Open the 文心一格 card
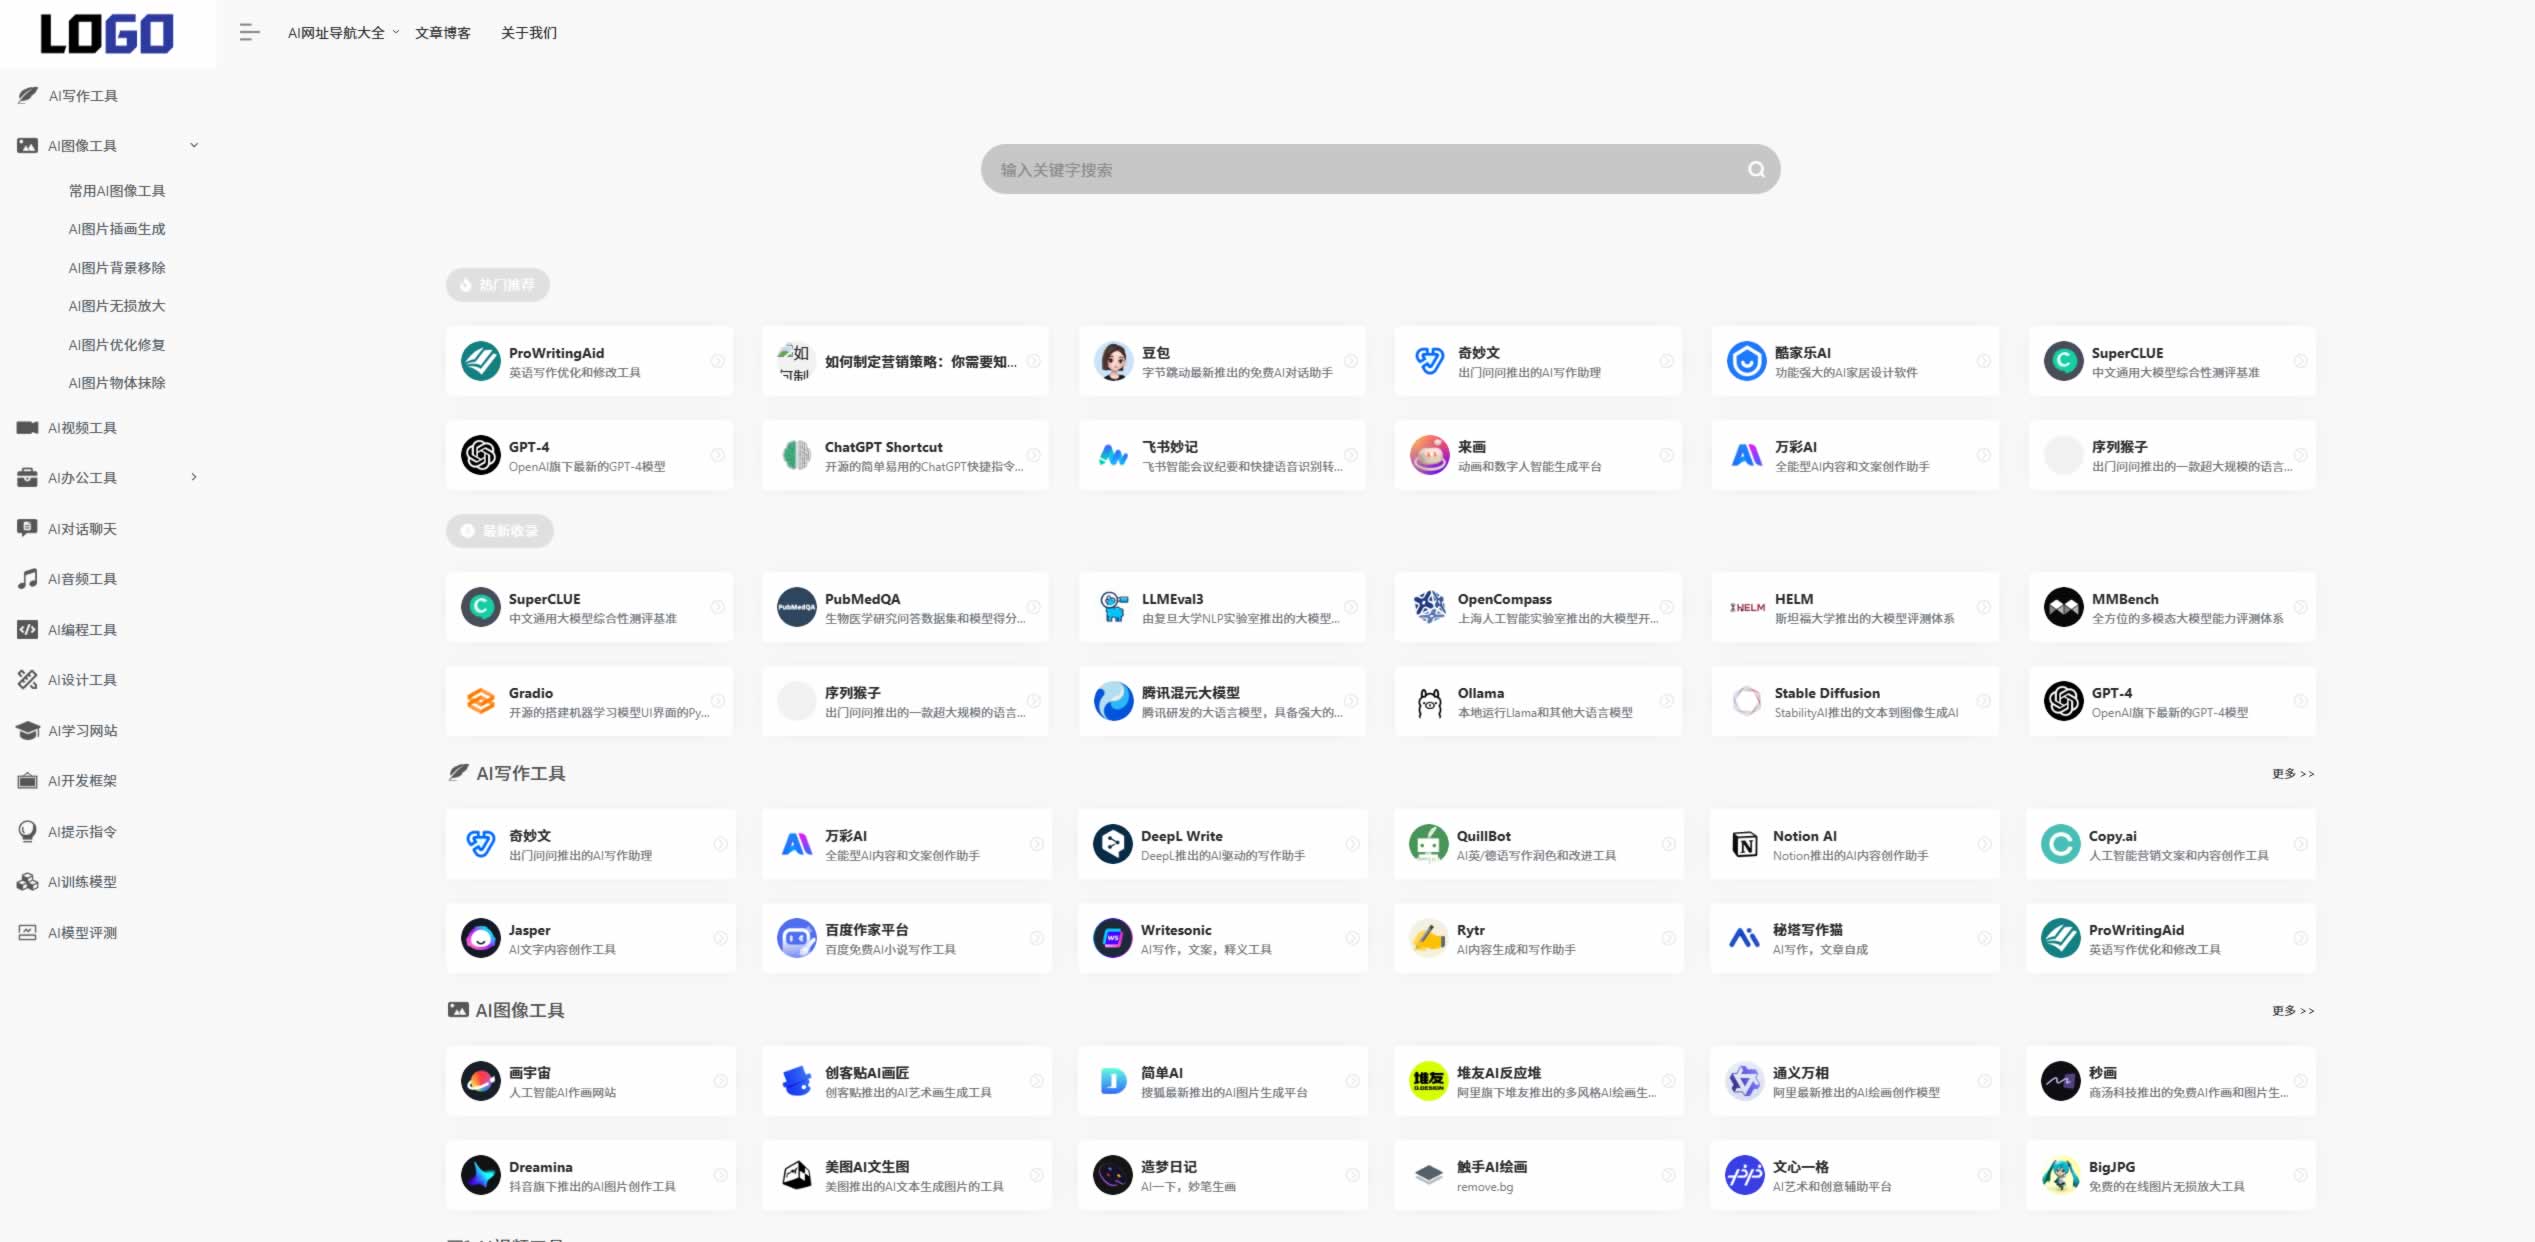The height and width of the screenshot is (1242, 2535). point(1855,1175)
